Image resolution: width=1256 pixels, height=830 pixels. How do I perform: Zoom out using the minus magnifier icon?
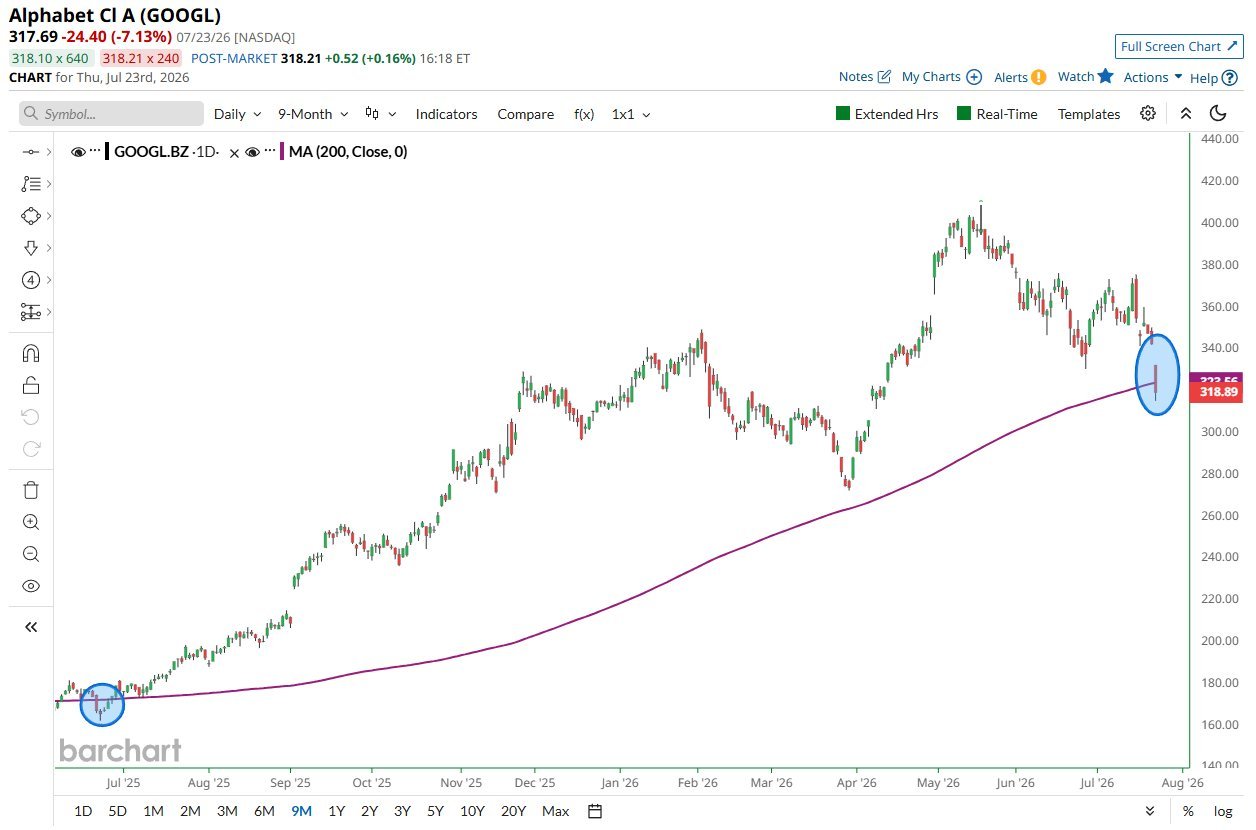click(x=31, y=554)
